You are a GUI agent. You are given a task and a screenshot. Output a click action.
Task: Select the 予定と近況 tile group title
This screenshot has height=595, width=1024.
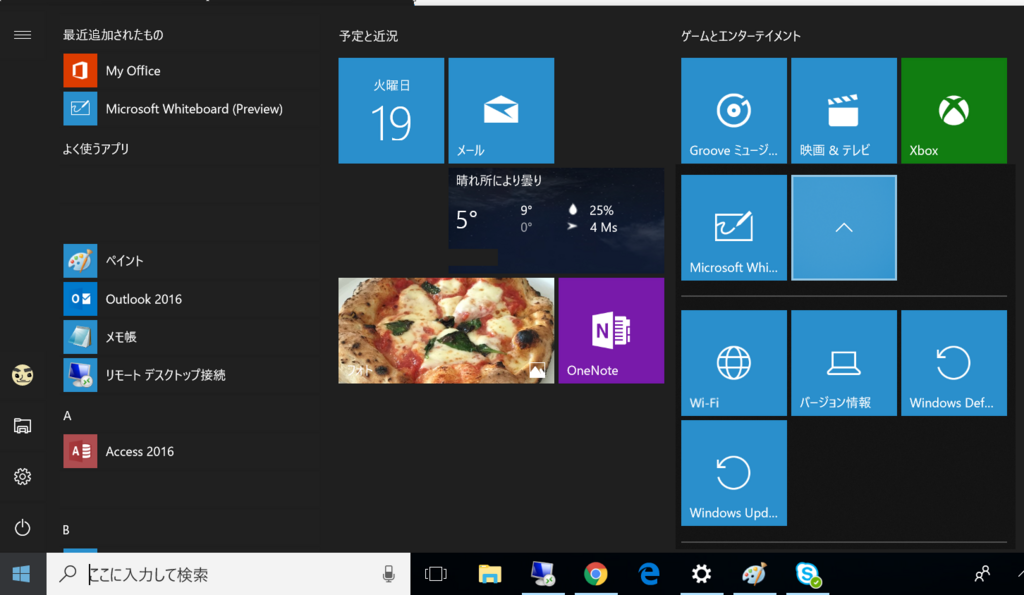point(368,36)
